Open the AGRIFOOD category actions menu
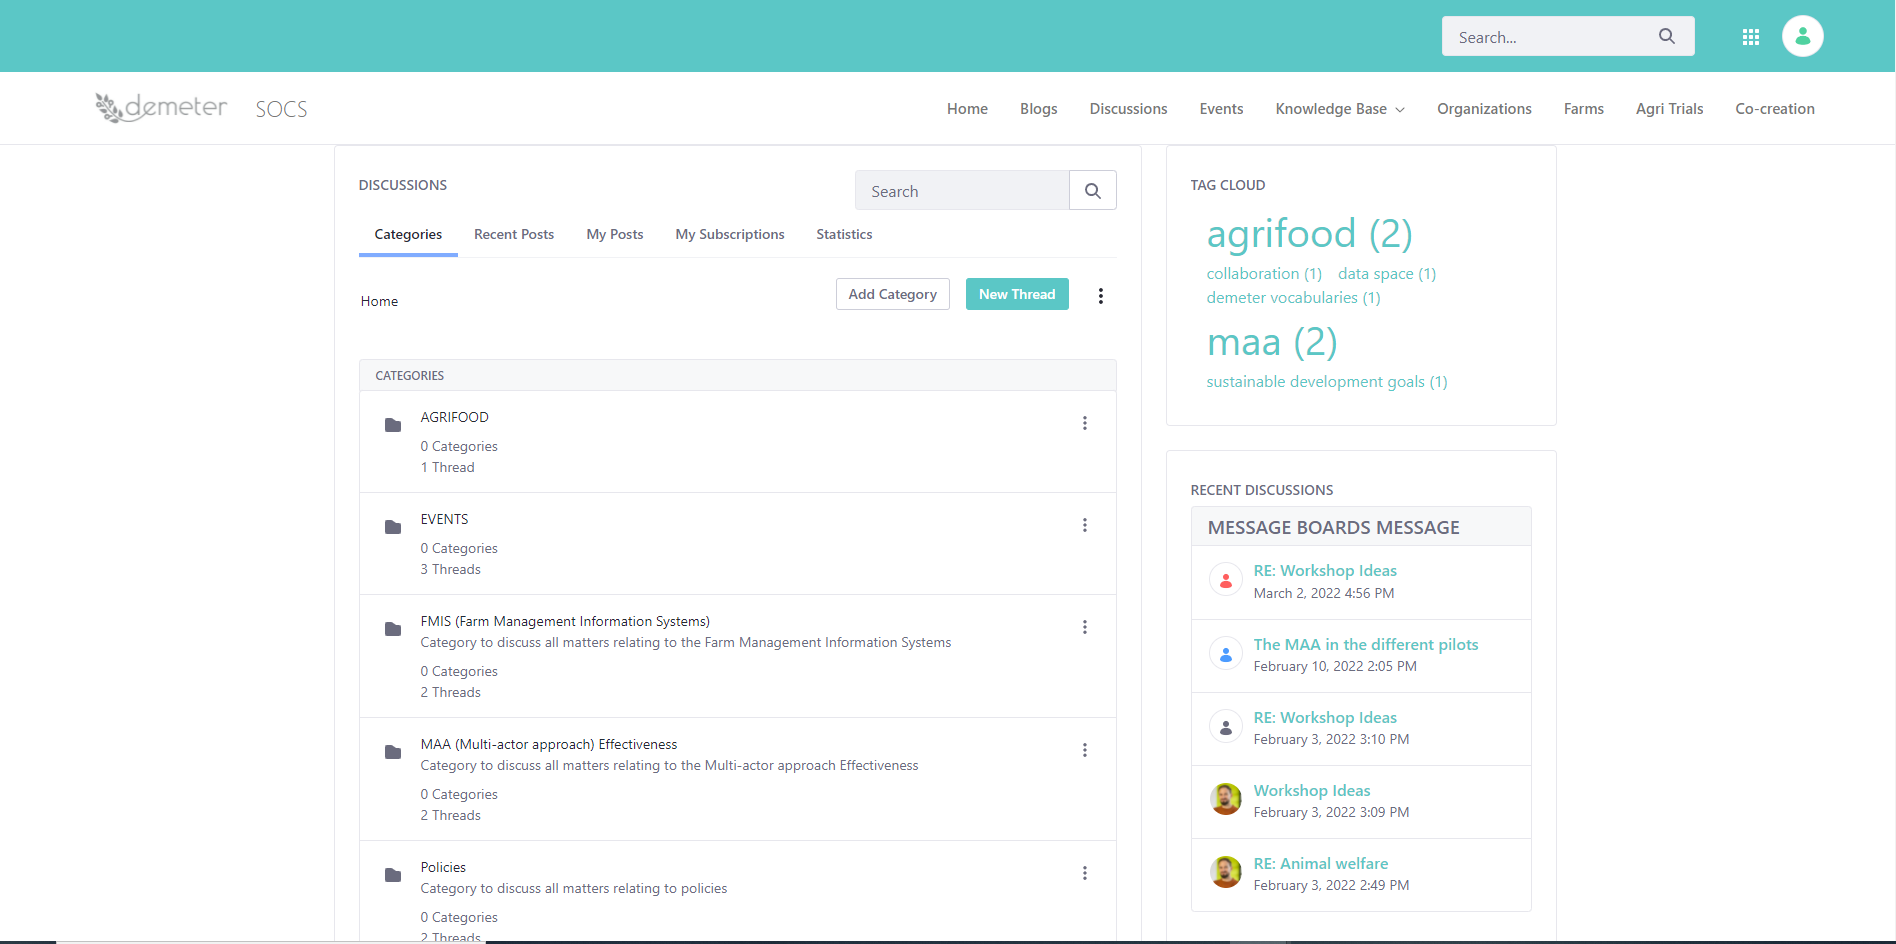This screenshot has width=1896, height=944. [1085, 423]
